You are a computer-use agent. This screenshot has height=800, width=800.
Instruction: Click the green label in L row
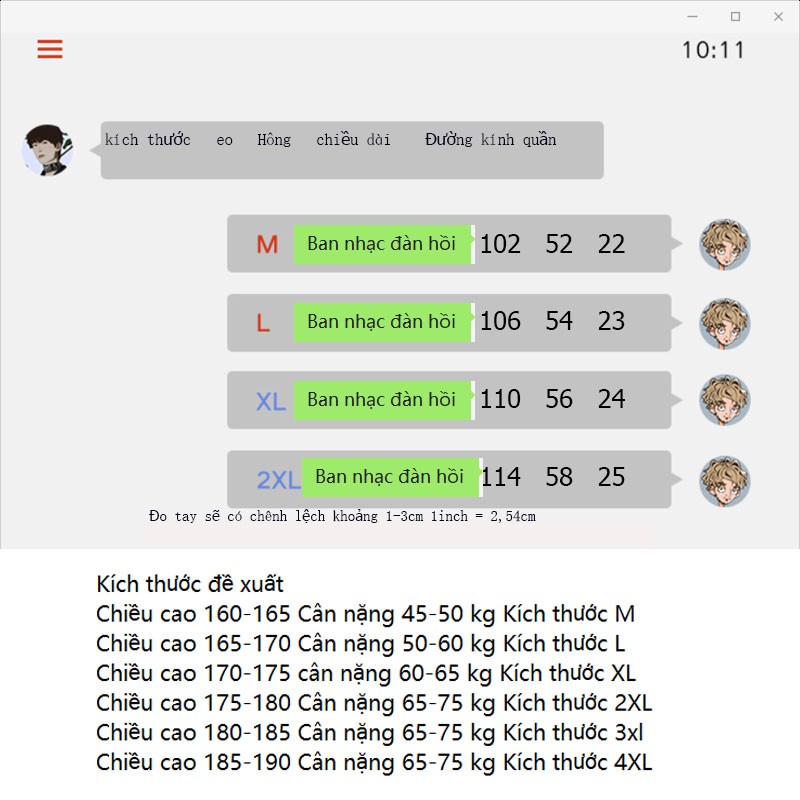pyautogui.click(x=383, y=322)
